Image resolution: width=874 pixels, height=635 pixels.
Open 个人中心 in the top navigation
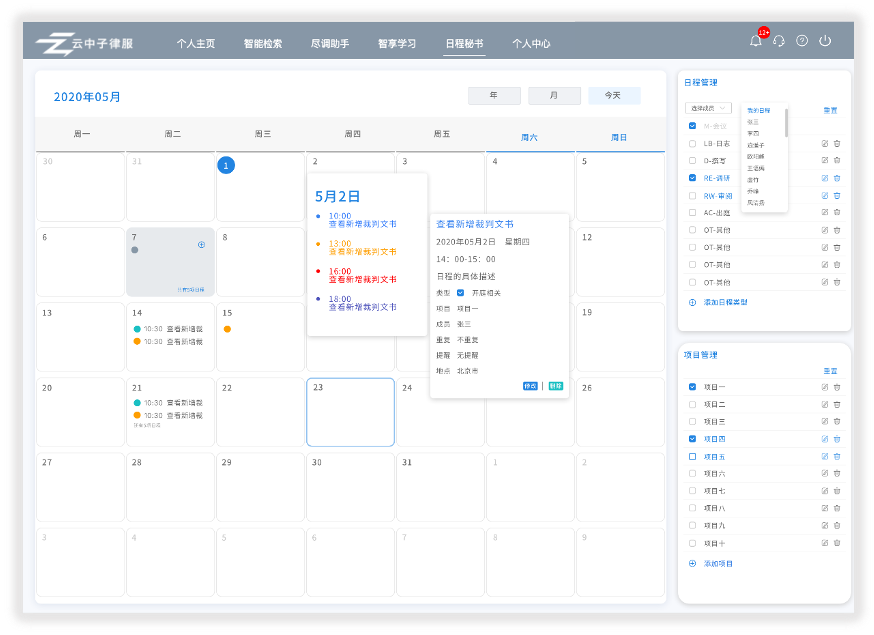click(531, 43)
